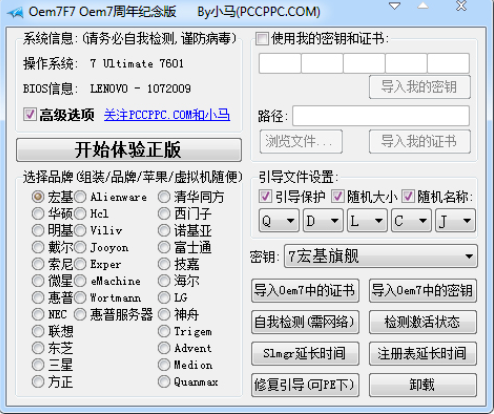Select Wortmann brand option
494x414 pixels.
tap(80, 297)
